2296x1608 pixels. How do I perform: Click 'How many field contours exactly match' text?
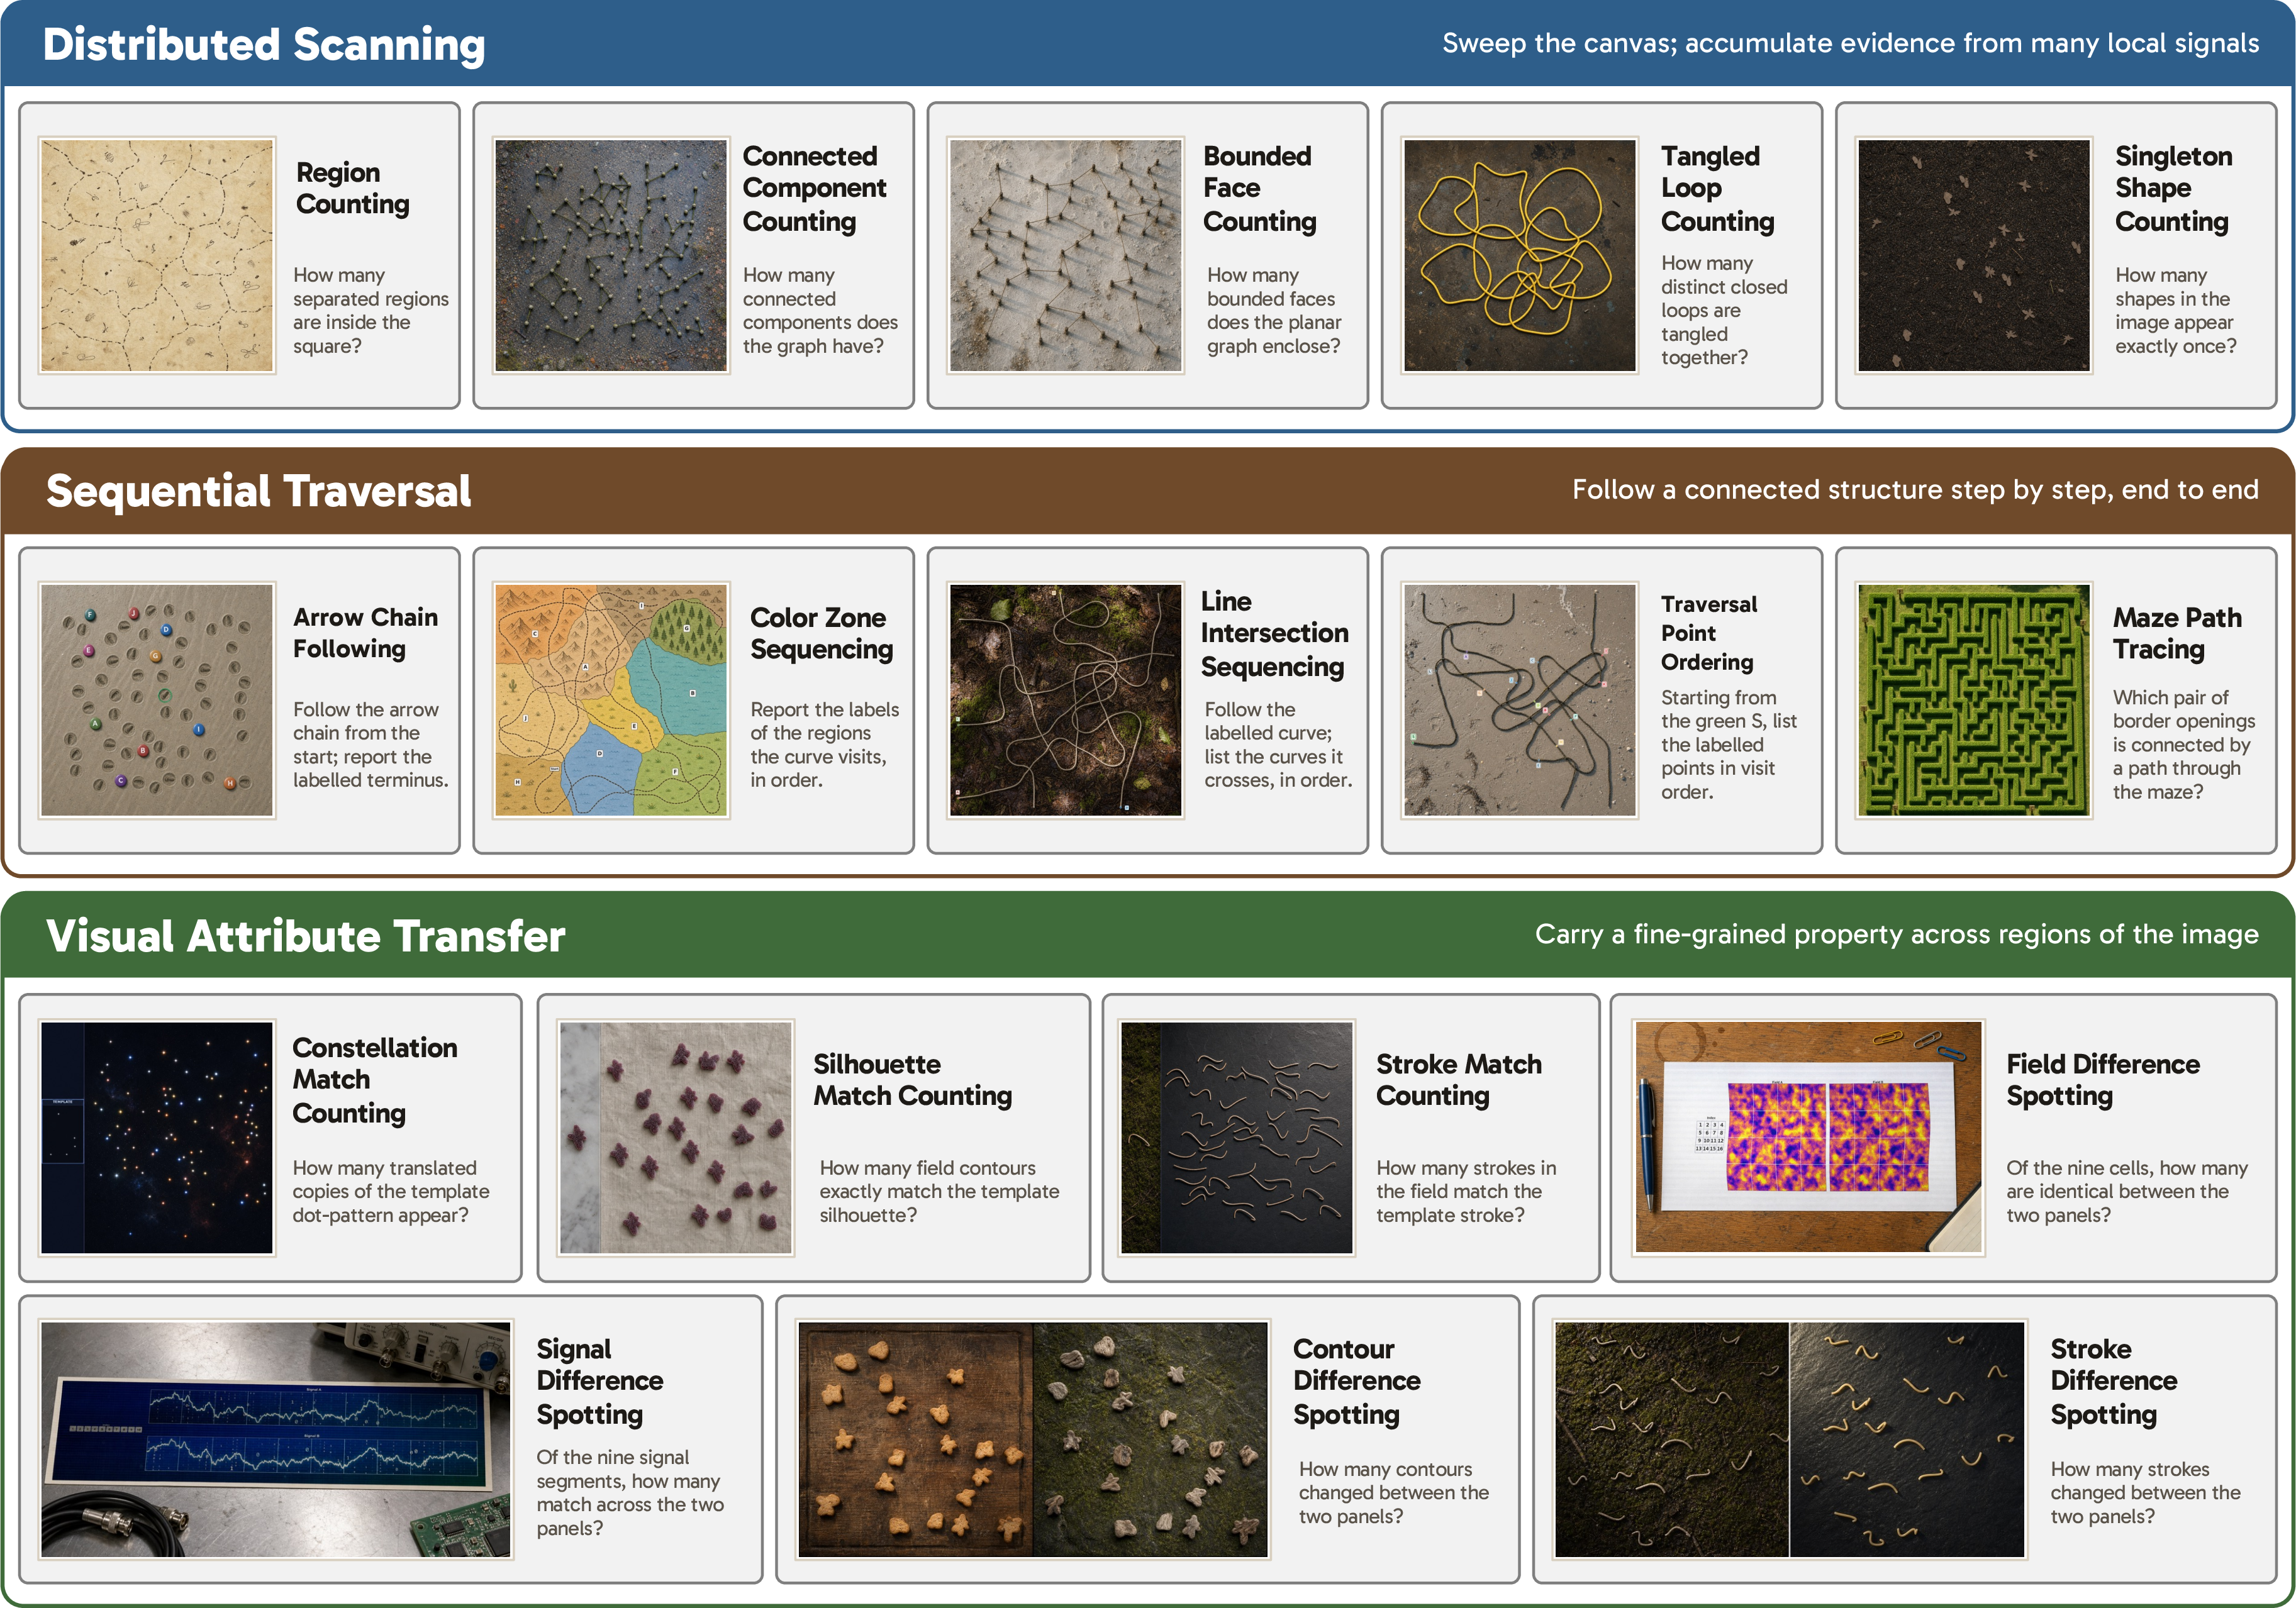pos(939,1191)
